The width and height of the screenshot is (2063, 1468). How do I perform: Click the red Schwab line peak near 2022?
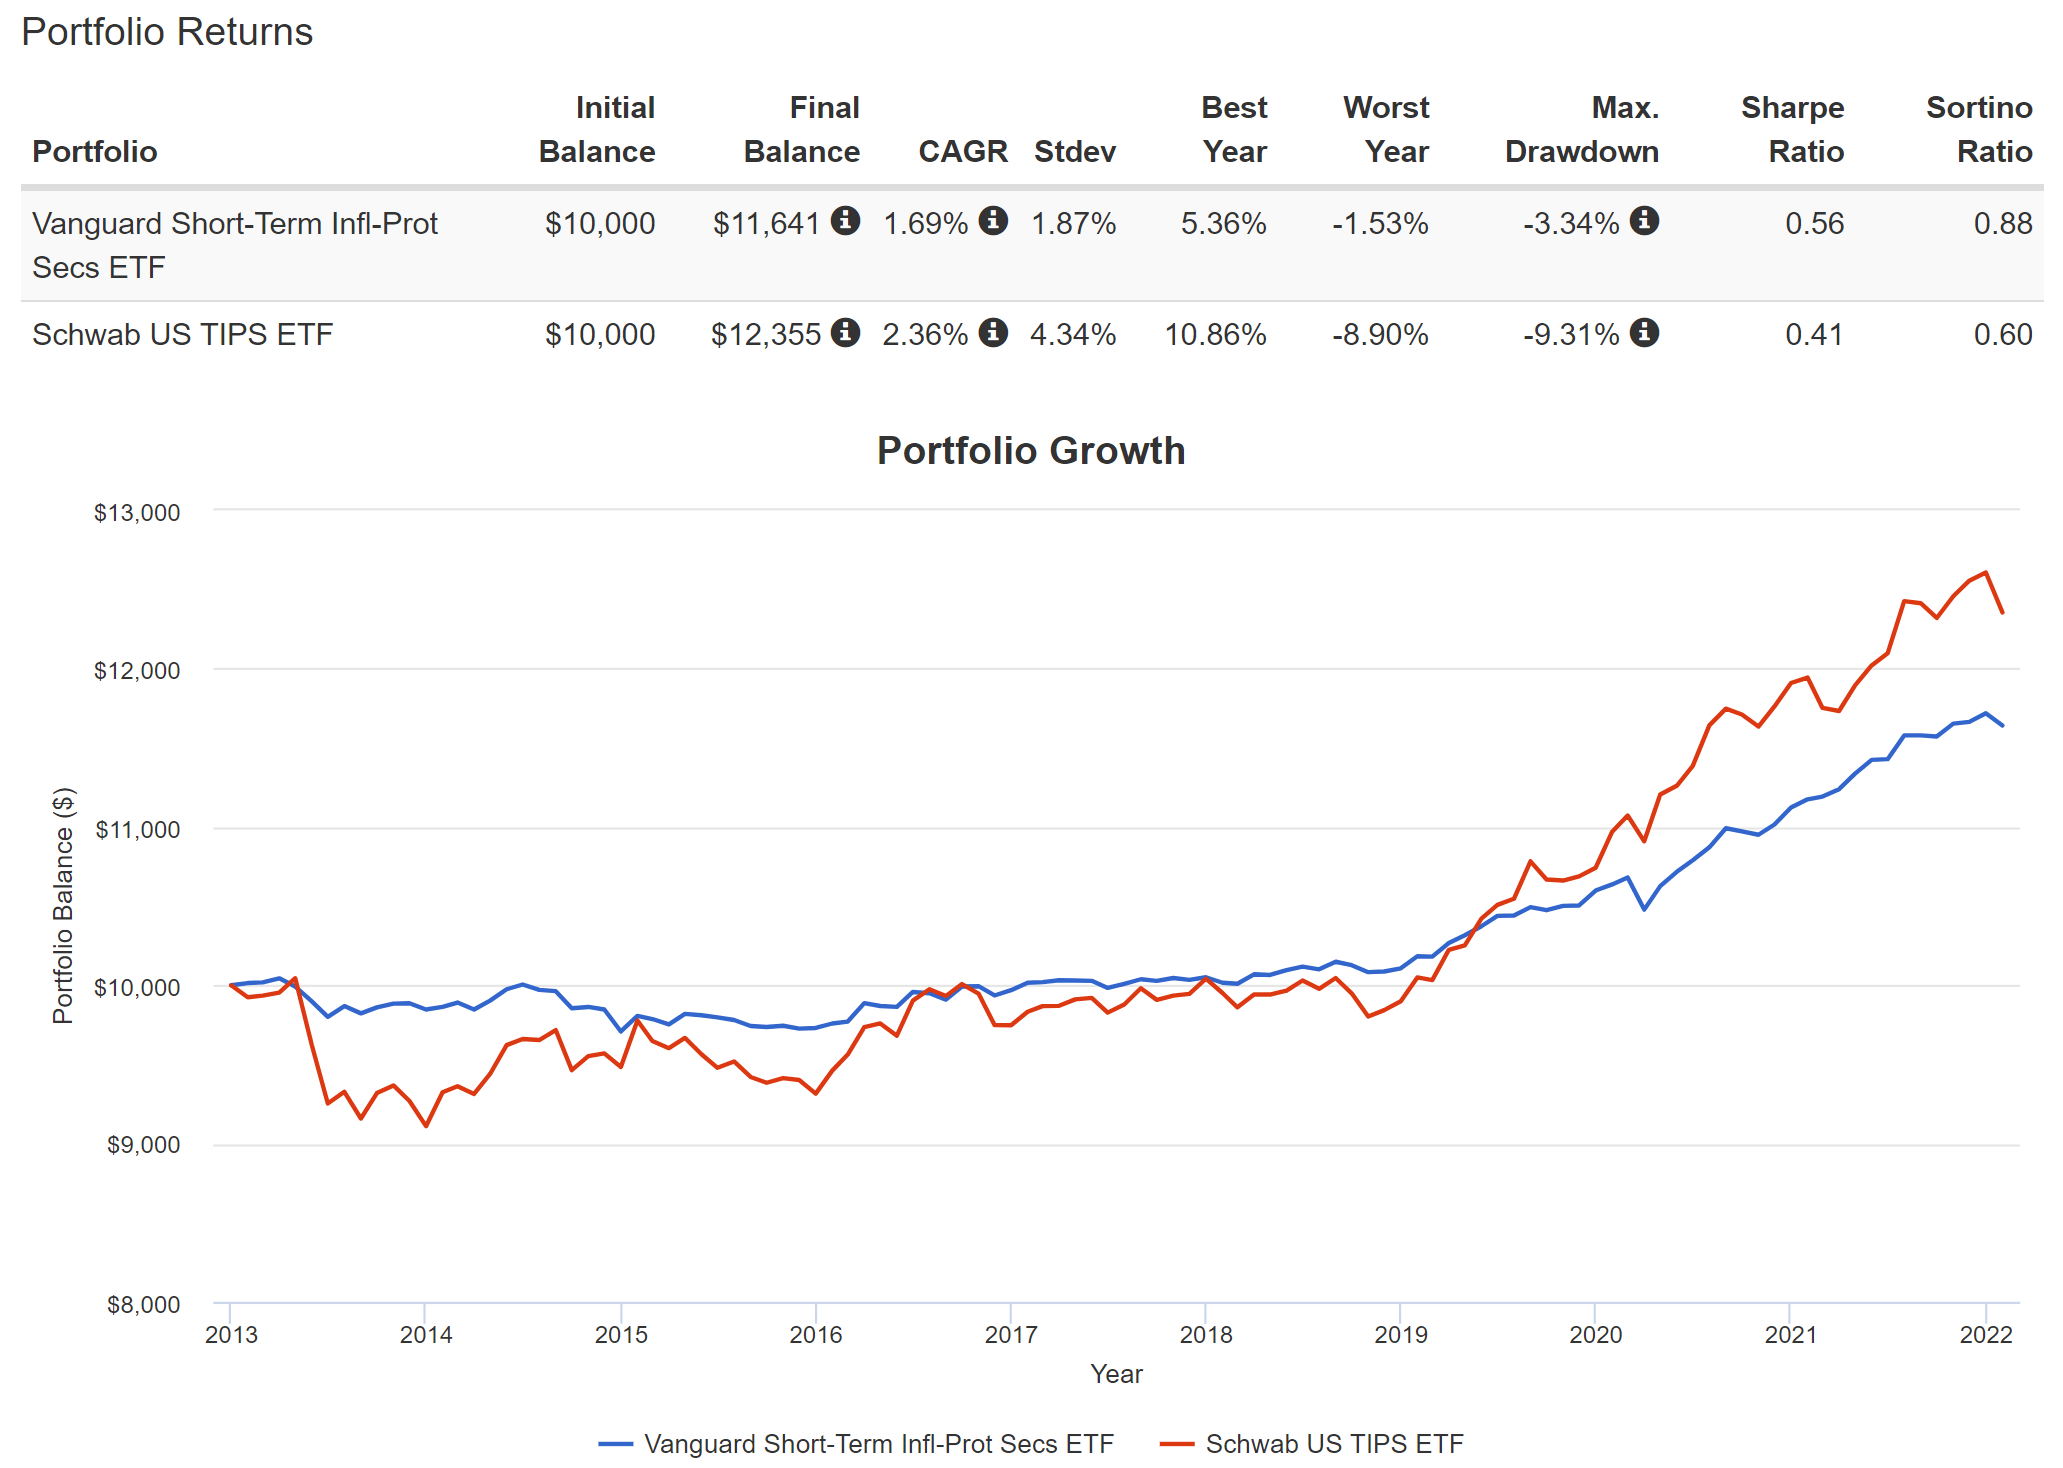tap(1986, 573)
